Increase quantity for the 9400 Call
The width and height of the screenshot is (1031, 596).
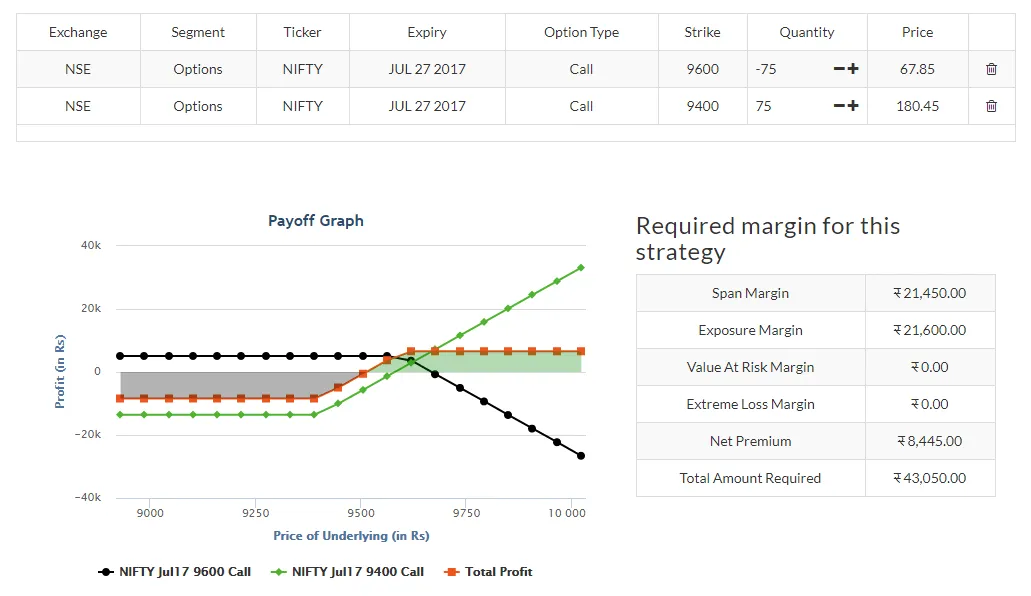point(853,106)
